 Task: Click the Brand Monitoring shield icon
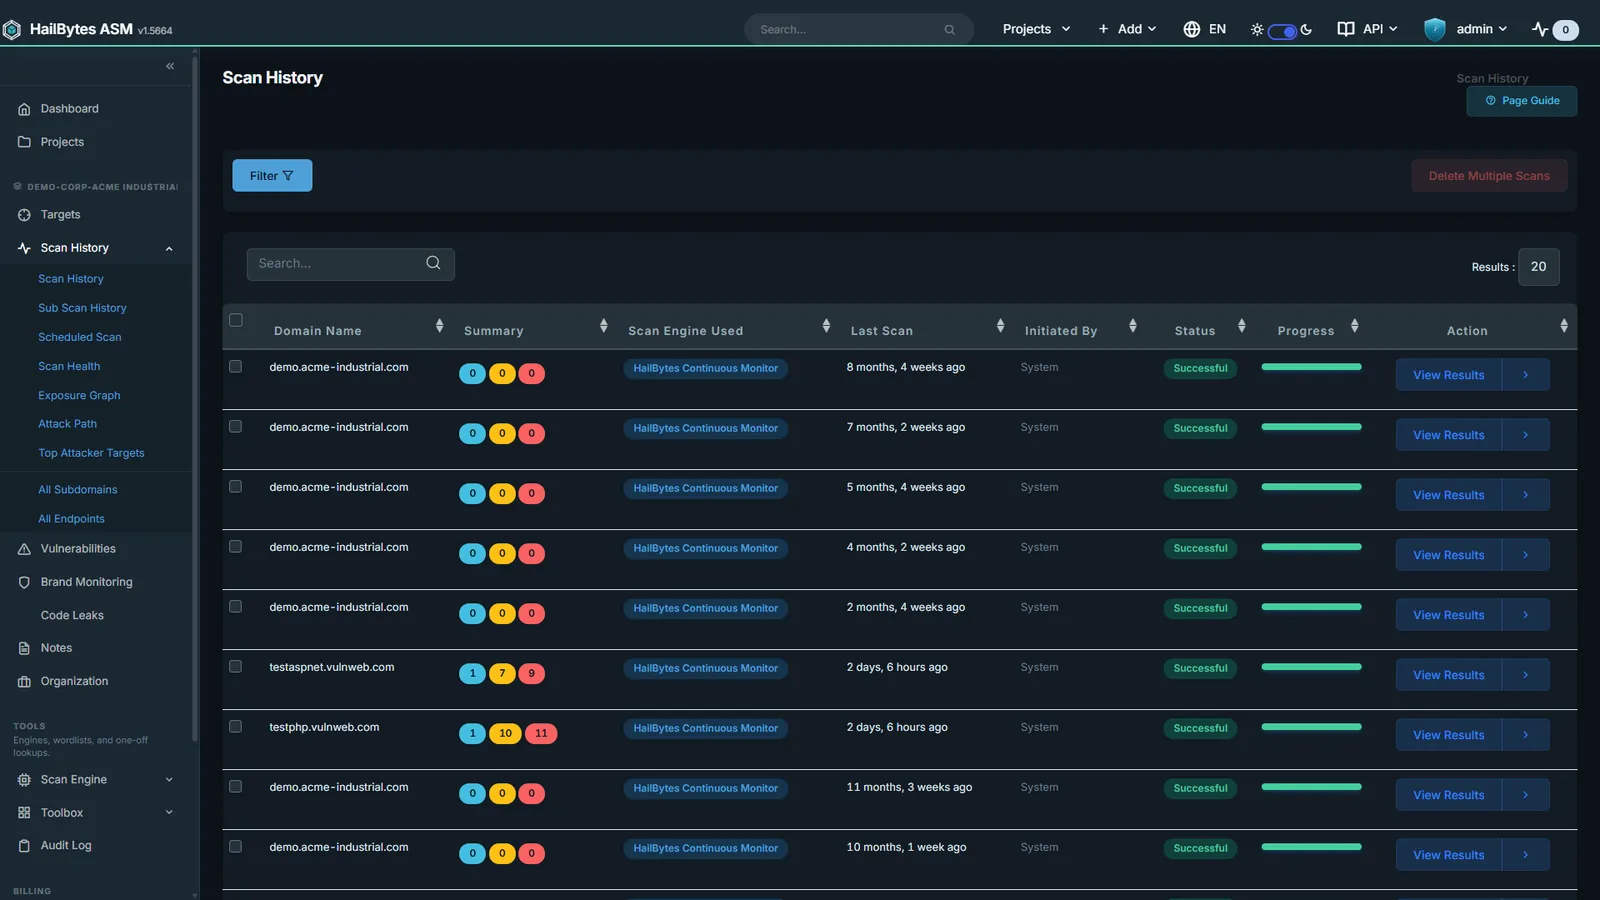coord(24,582)
